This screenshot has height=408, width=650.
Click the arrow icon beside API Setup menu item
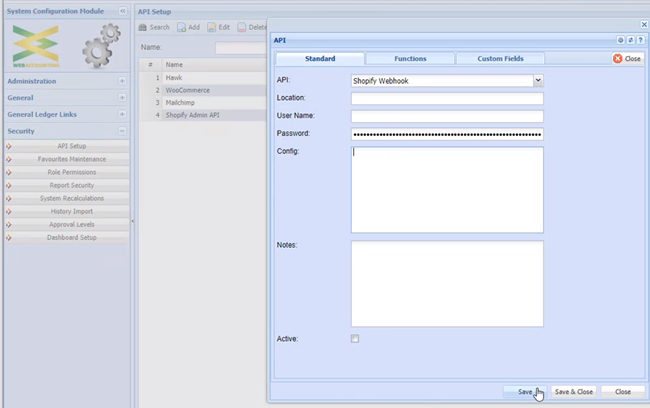point(8,146)
